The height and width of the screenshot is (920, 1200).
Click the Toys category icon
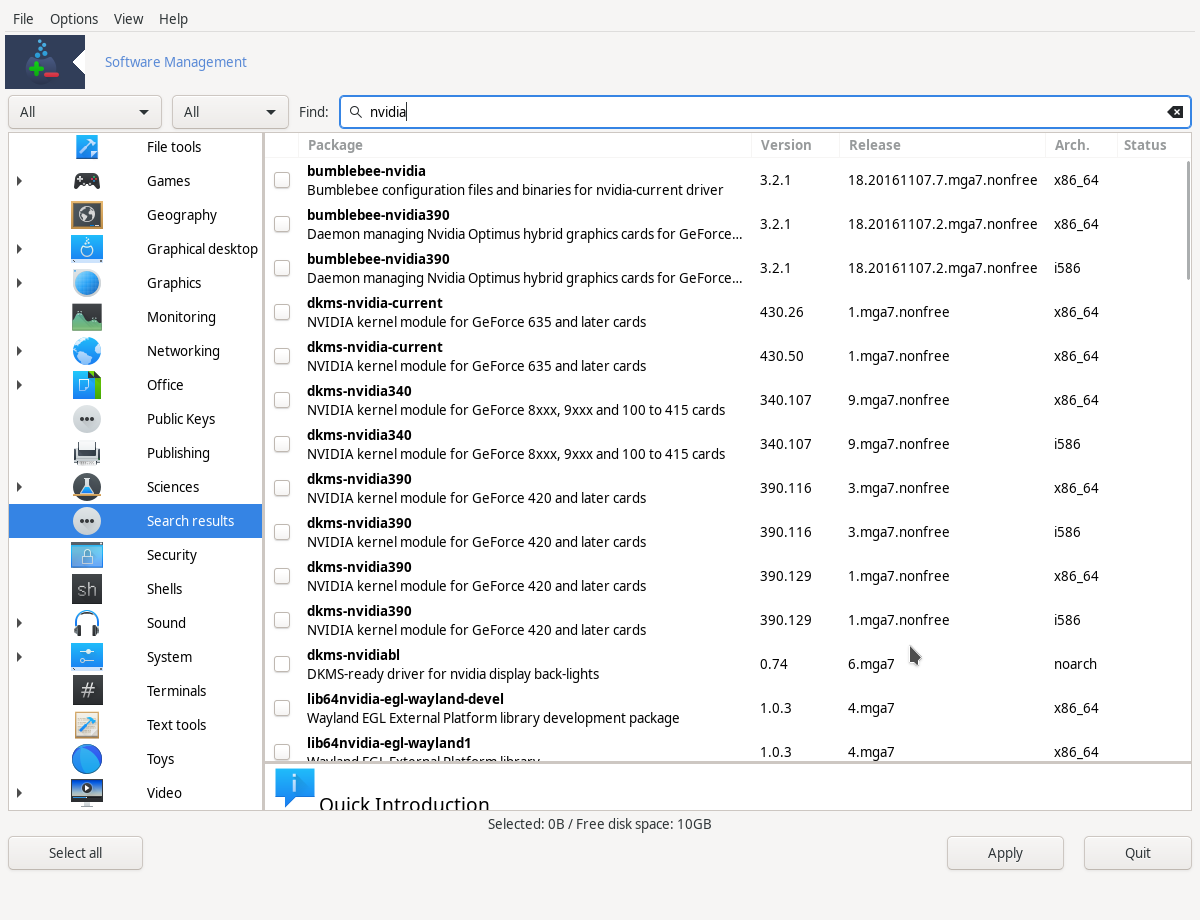(87, 759)
